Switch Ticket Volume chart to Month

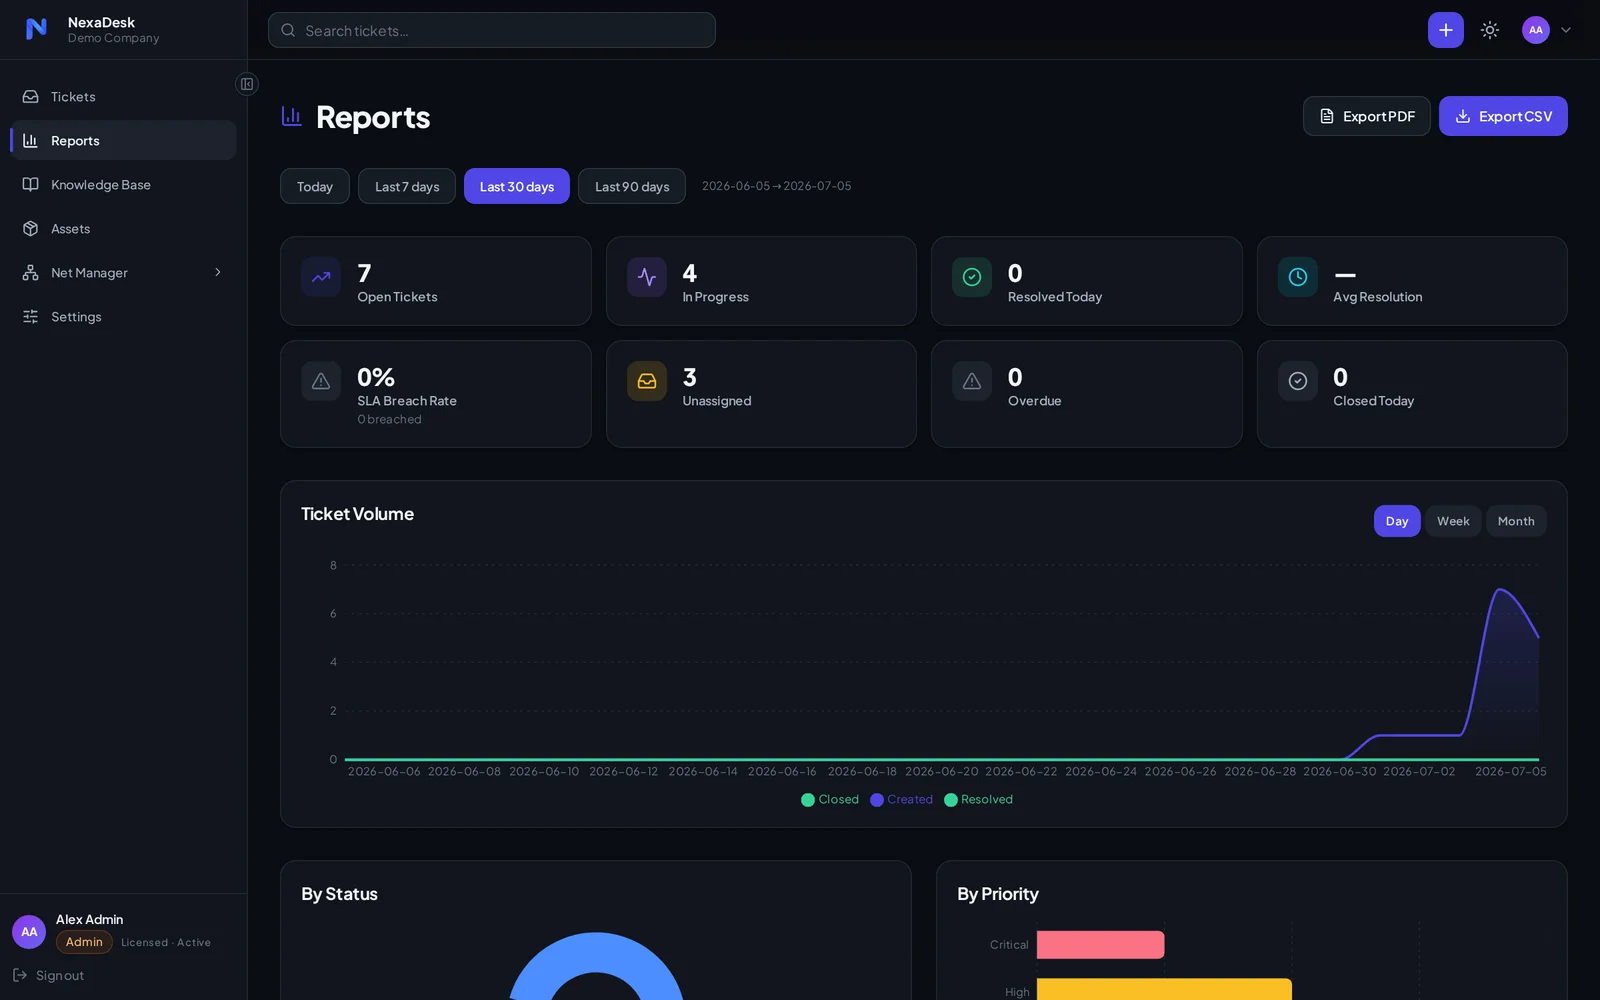(x=1516, y=521)
